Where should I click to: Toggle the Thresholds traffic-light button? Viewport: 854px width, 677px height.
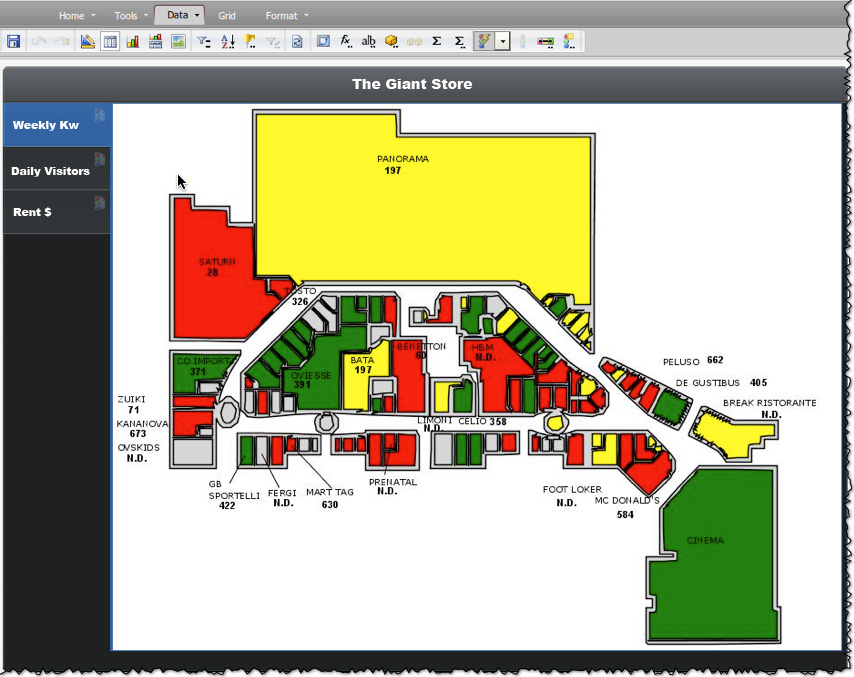tap(484, 41)
